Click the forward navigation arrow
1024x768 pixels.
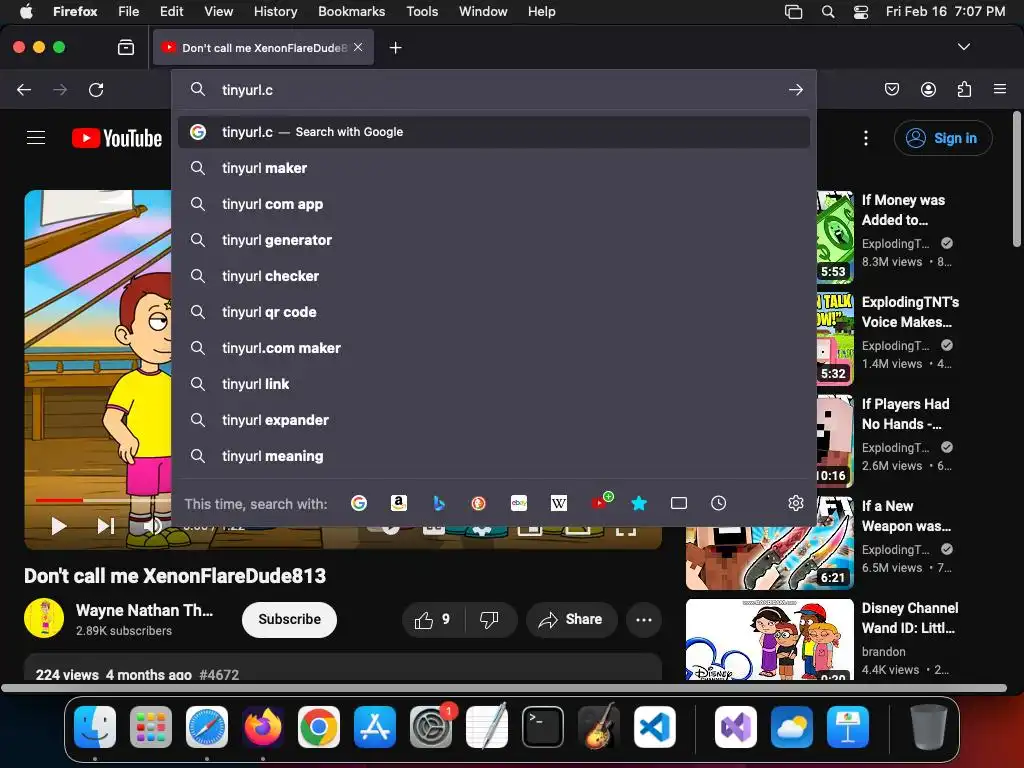tap(60, 89)
